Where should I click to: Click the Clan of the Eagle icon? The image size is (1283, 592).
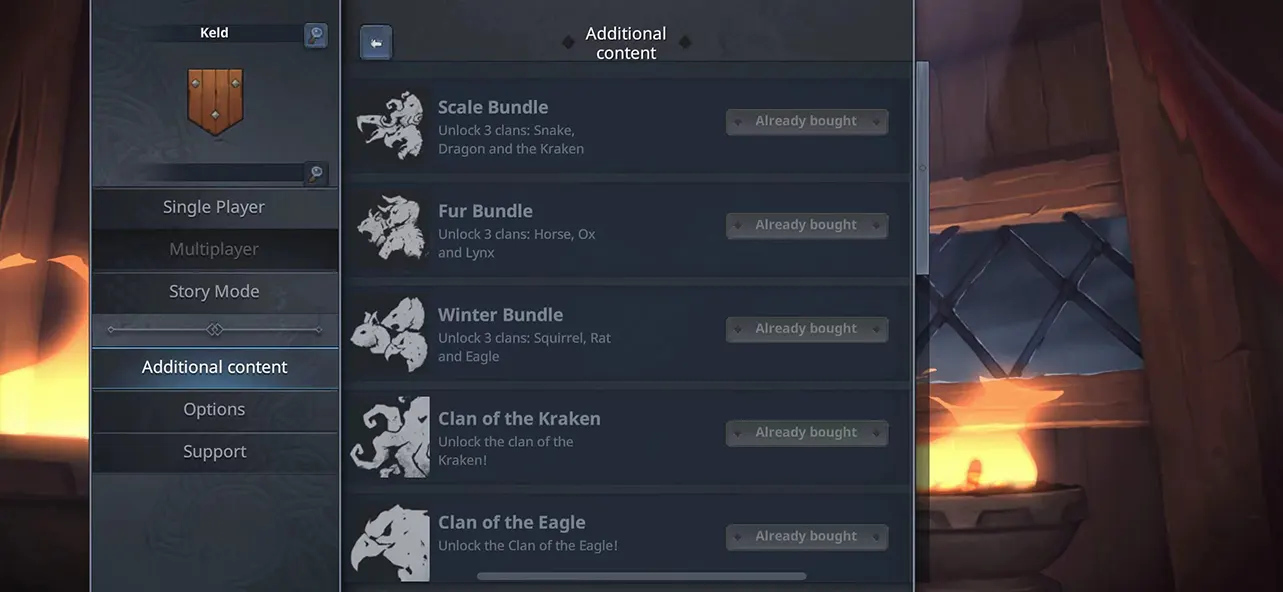coord(390,541)
